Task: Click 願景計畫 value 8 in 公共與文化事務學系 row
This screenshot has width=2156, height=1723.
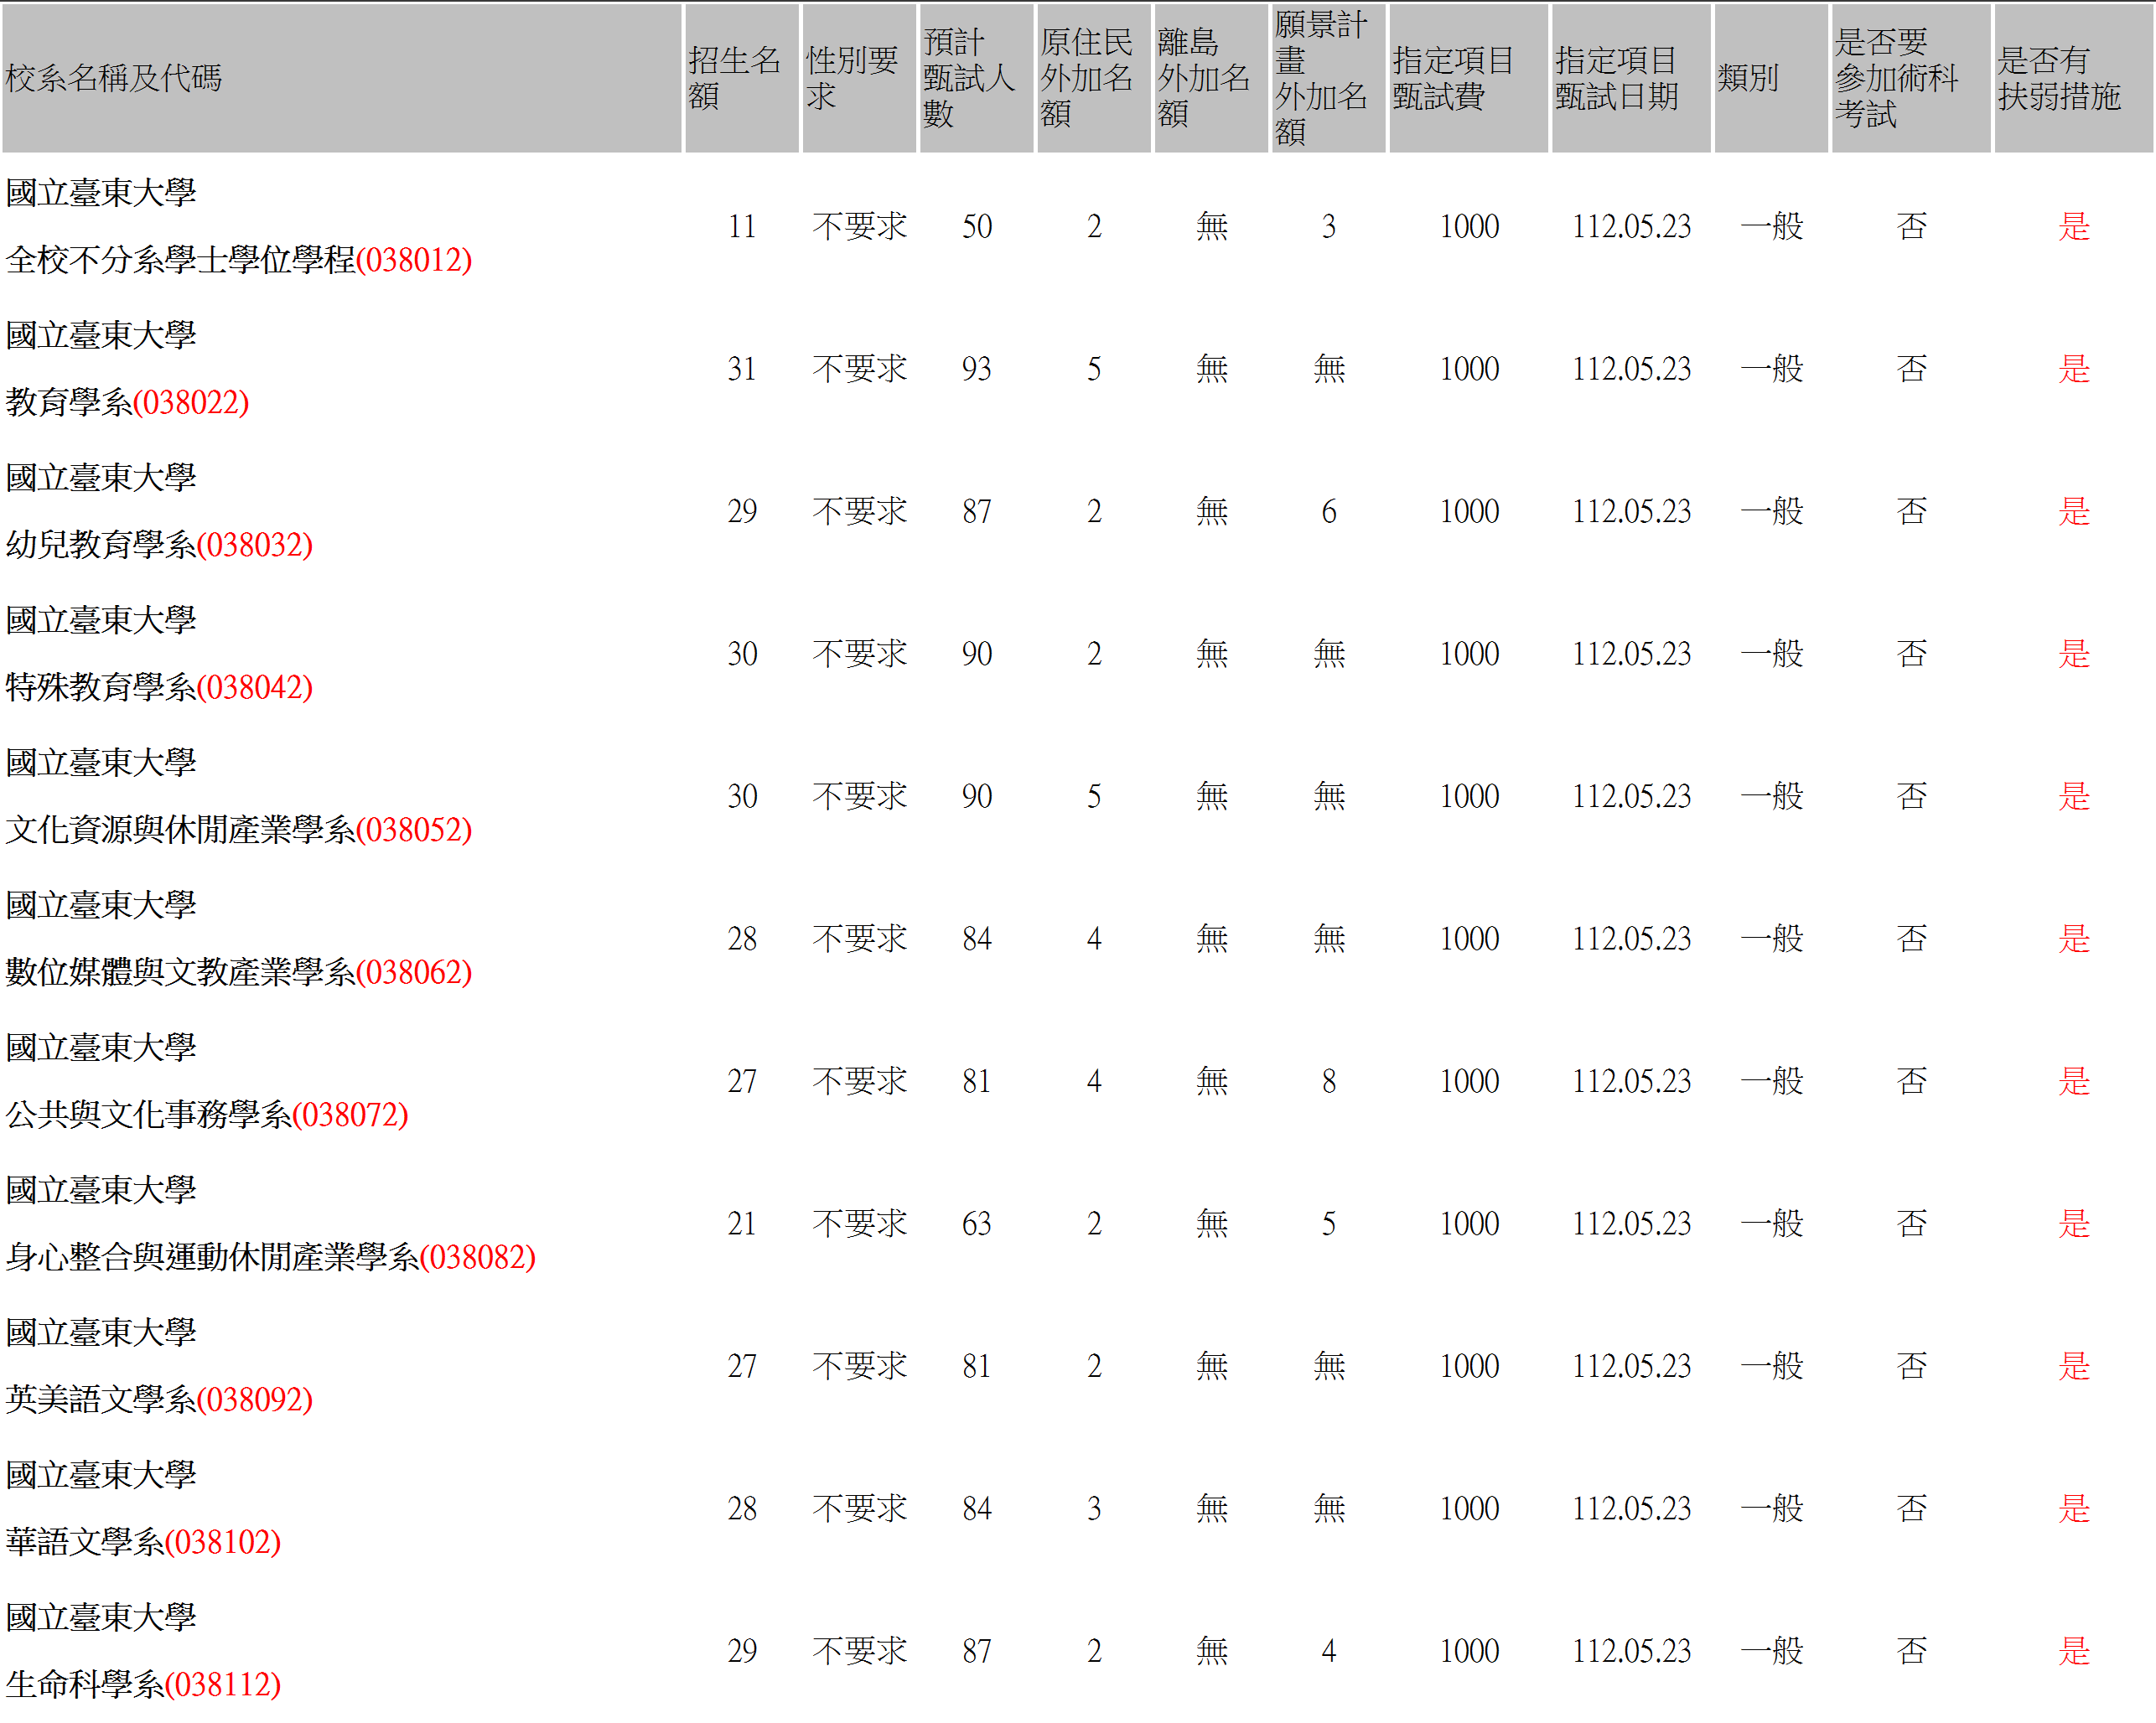Action: click(x=1329, y=1082)
